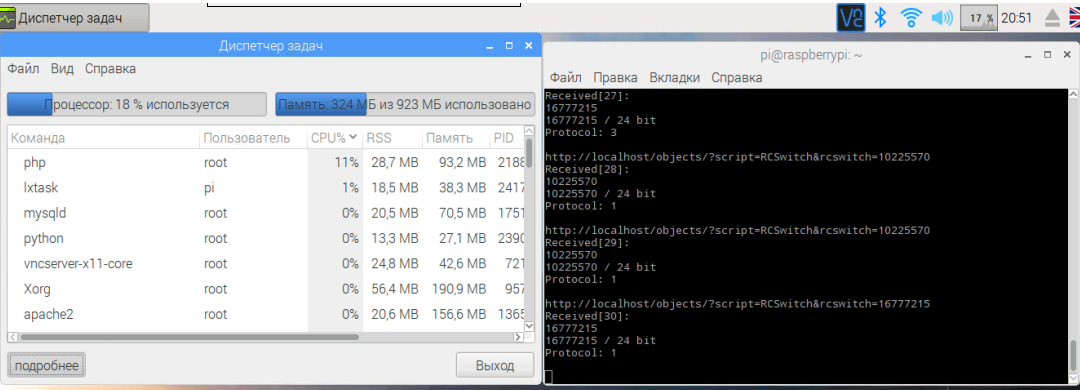Open the VNC server tray icon
Viewport: 1080px width, 390px height.
[851, 17]
